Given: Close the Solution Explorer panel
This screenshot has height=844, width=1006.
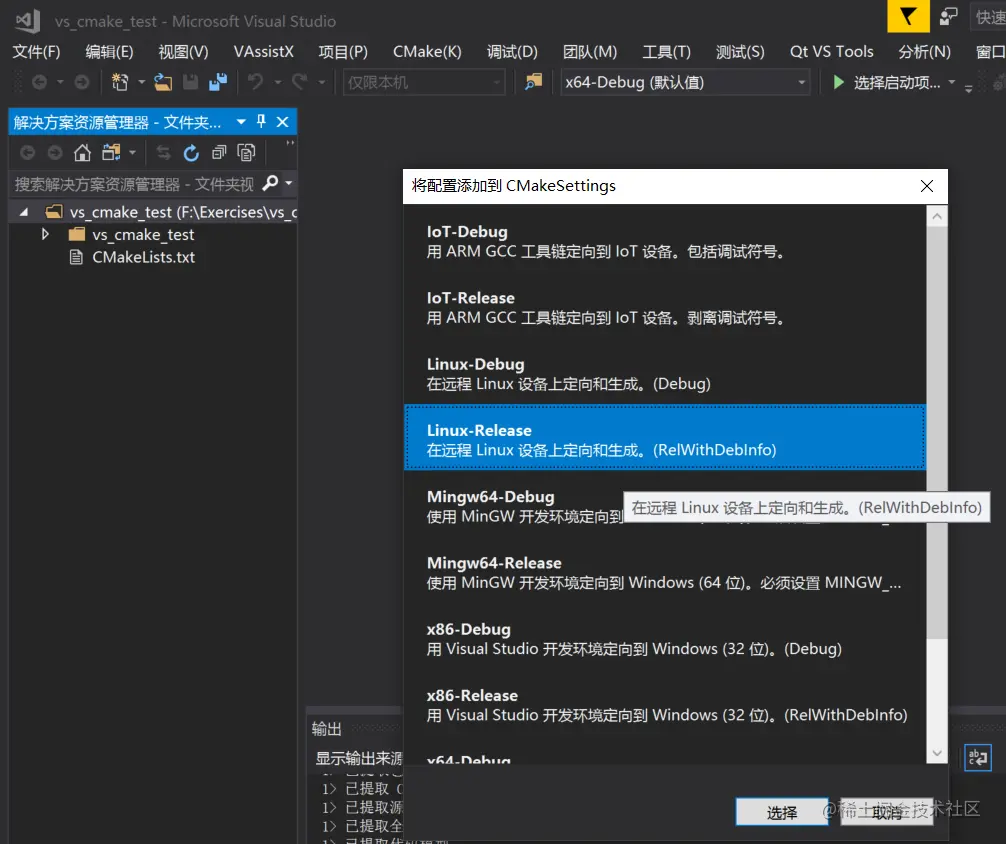Looking at the screenshot, I should (282, 121).
